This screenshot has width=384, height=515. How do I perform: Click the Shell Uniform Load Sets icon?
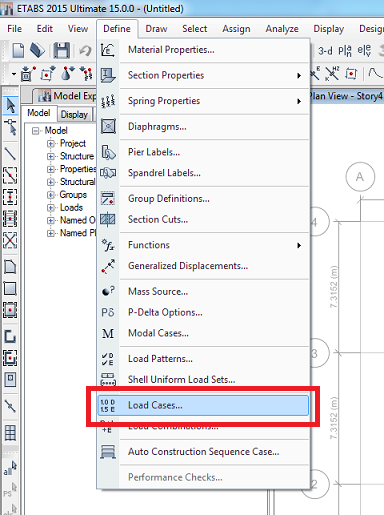tap(108, 379)
